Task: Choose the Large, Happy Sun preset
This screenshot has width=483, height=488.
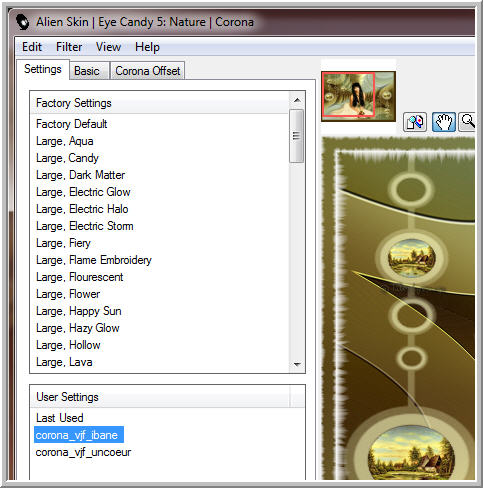Action: coord(79,311)
